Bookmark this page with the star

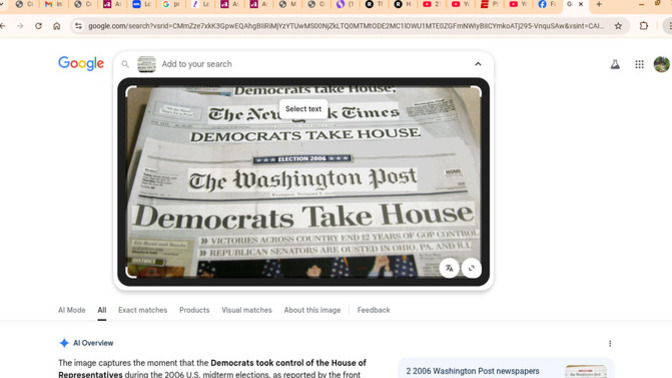(x=618, y=26)
